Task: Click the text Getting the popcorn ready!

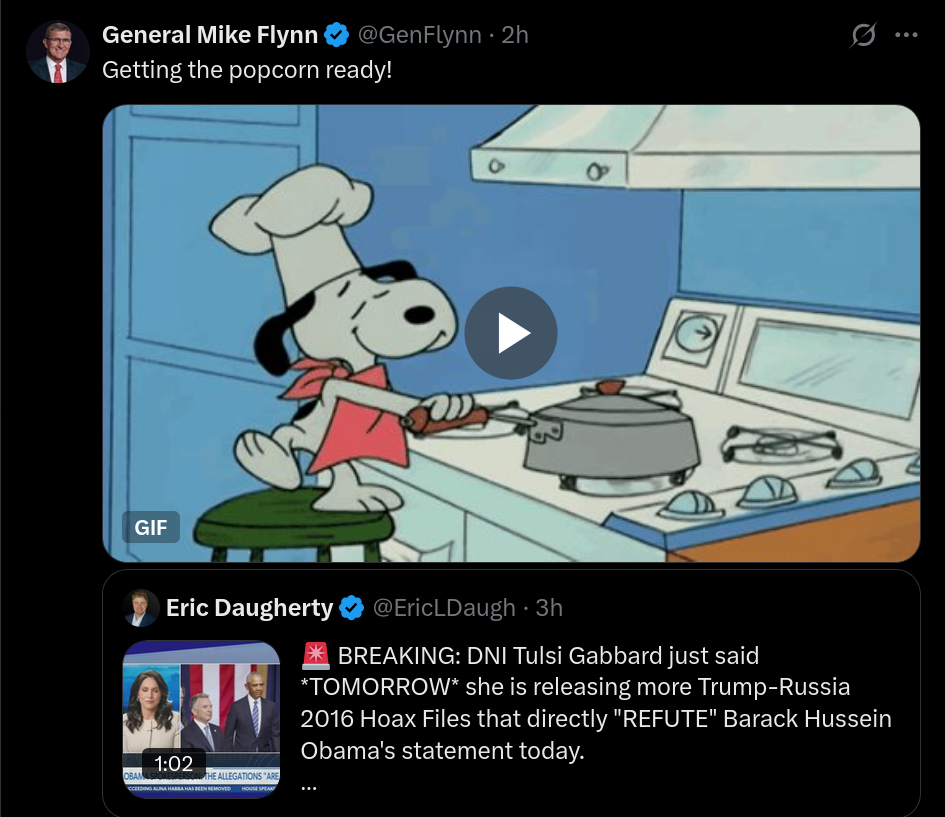Action: coord(247,70)
